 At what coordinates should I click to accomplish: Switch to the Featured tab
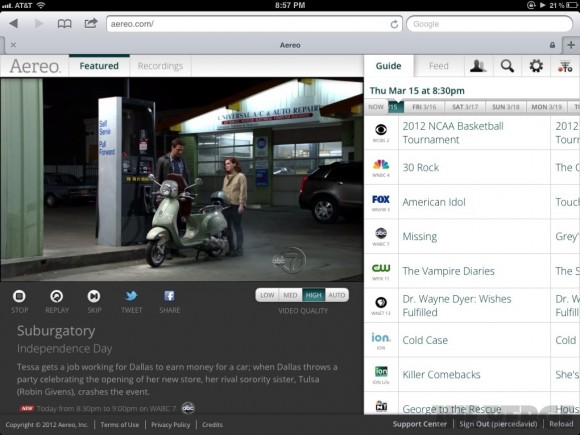[99, 66]
